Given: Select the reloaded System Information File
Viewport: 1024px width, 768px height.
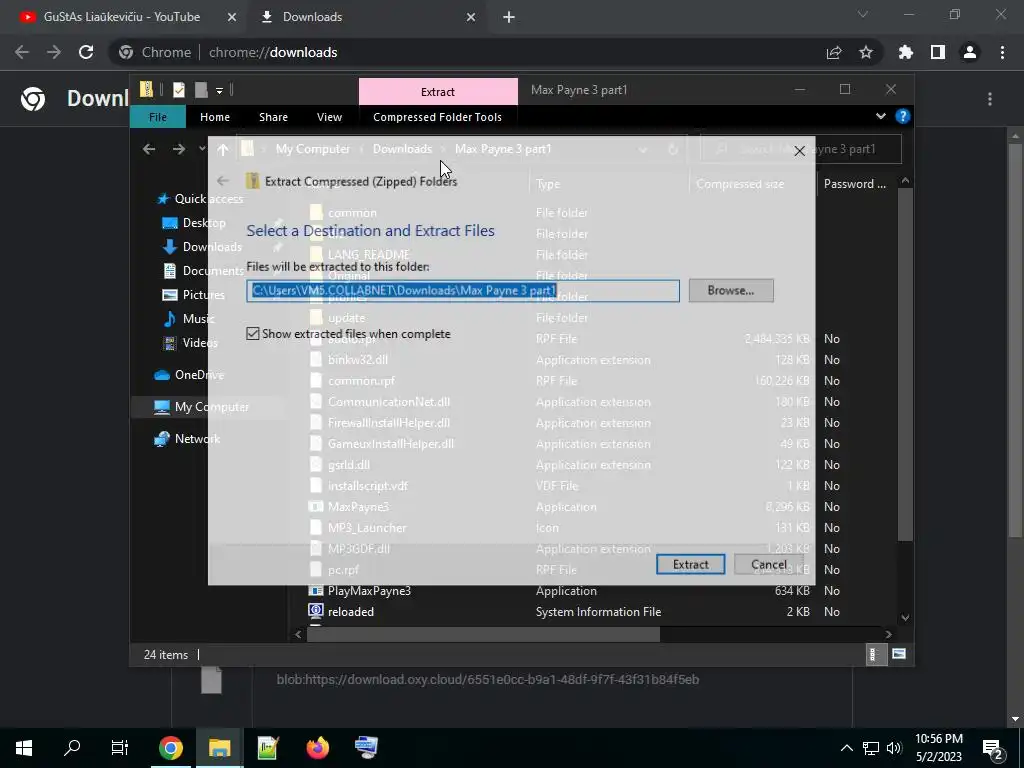Looking at the screenshot, I should 351,611.
